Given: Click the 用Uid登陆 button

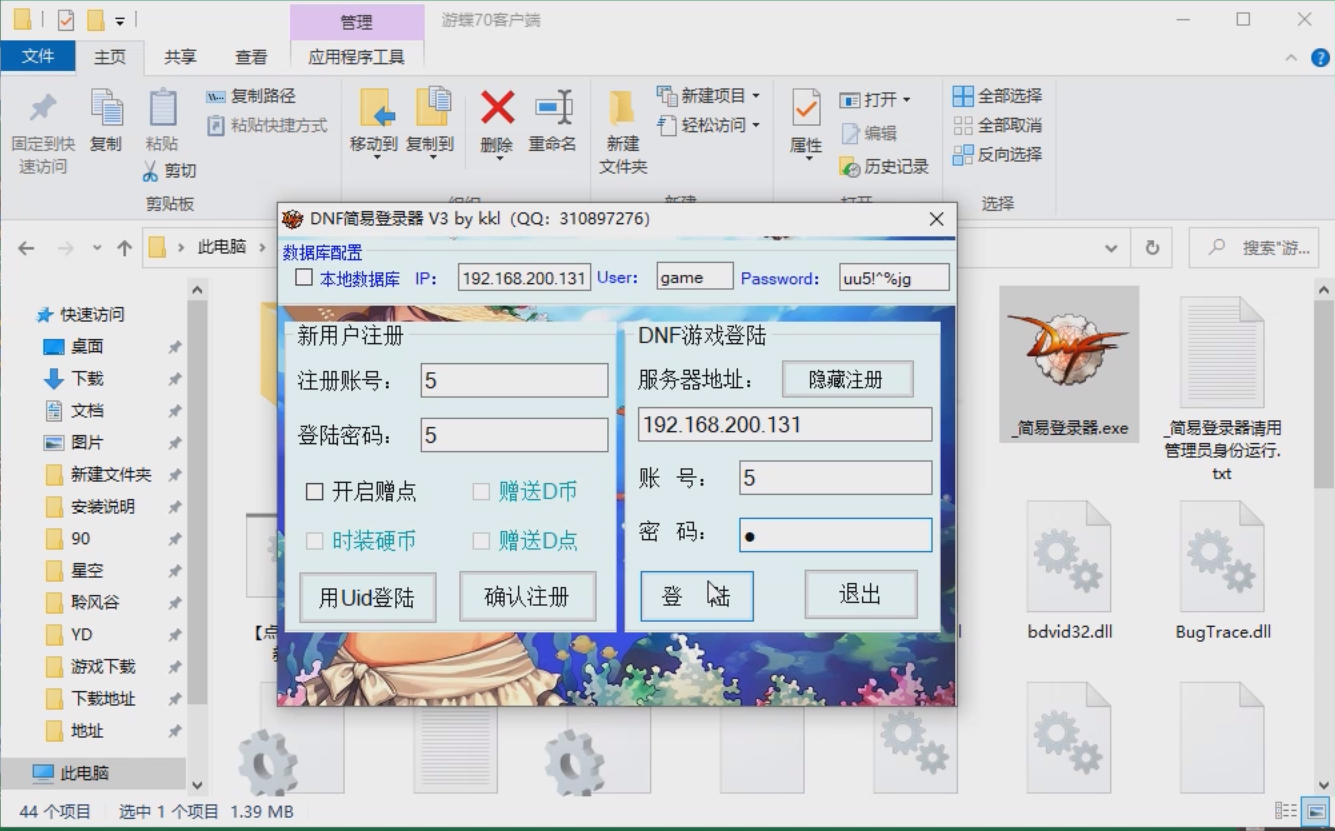Looking at the screenshot, I should click(366, 598).
